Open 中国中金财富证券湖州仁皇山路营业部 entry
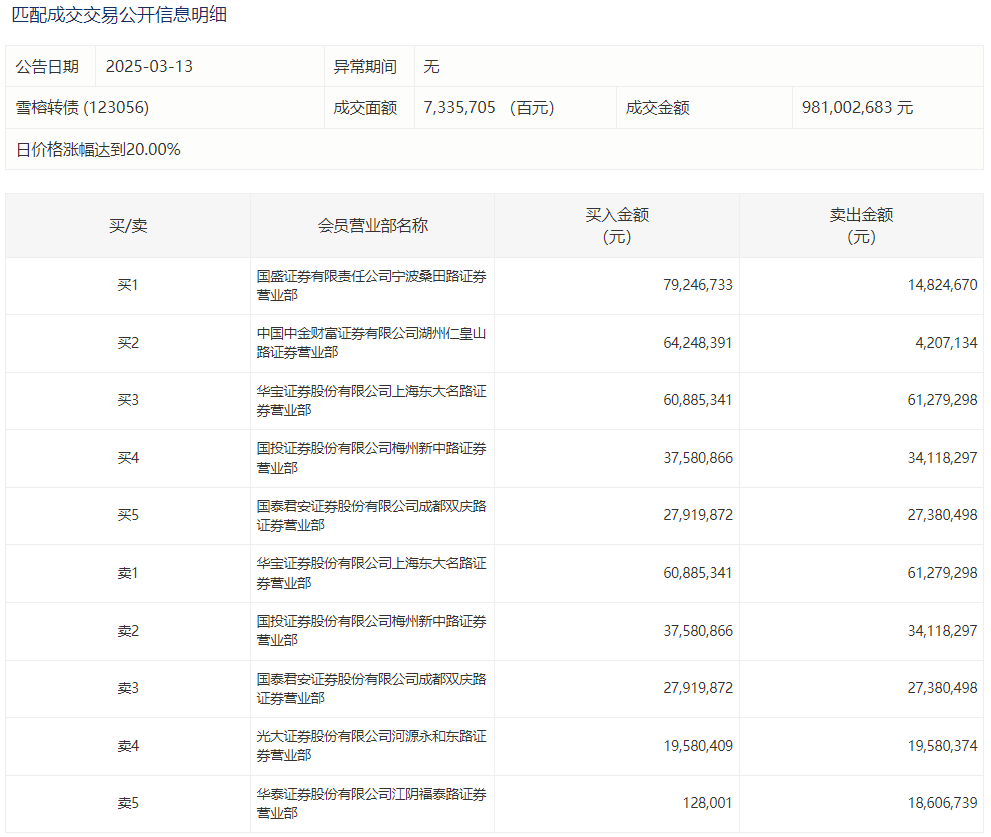This screenshot has width=991, height=837. [x=371, y=342]
